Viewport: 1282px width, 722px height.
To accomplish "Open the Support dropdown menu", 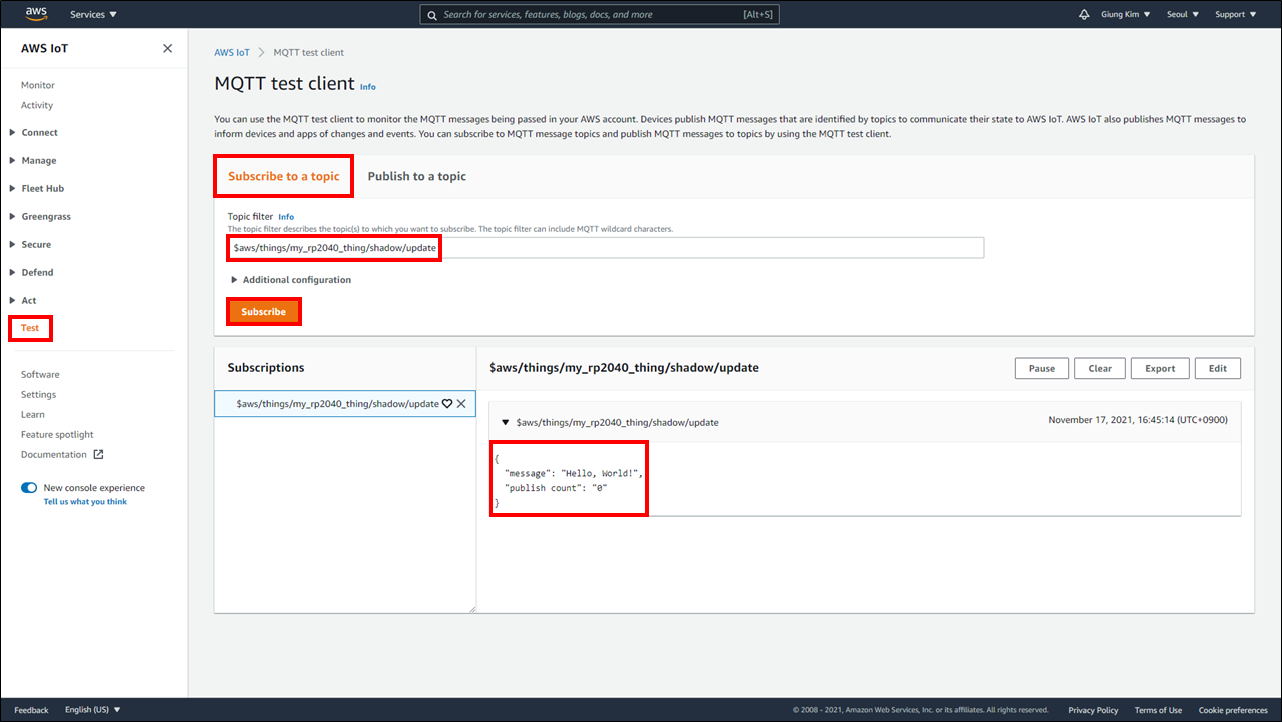I will 1235,14.
